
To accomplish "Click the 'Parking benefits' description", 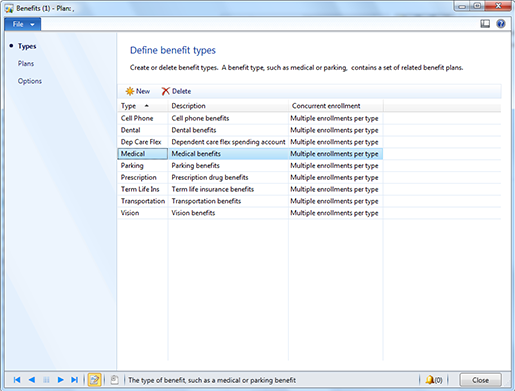I will pyautogui.click(x=195, y=166).
